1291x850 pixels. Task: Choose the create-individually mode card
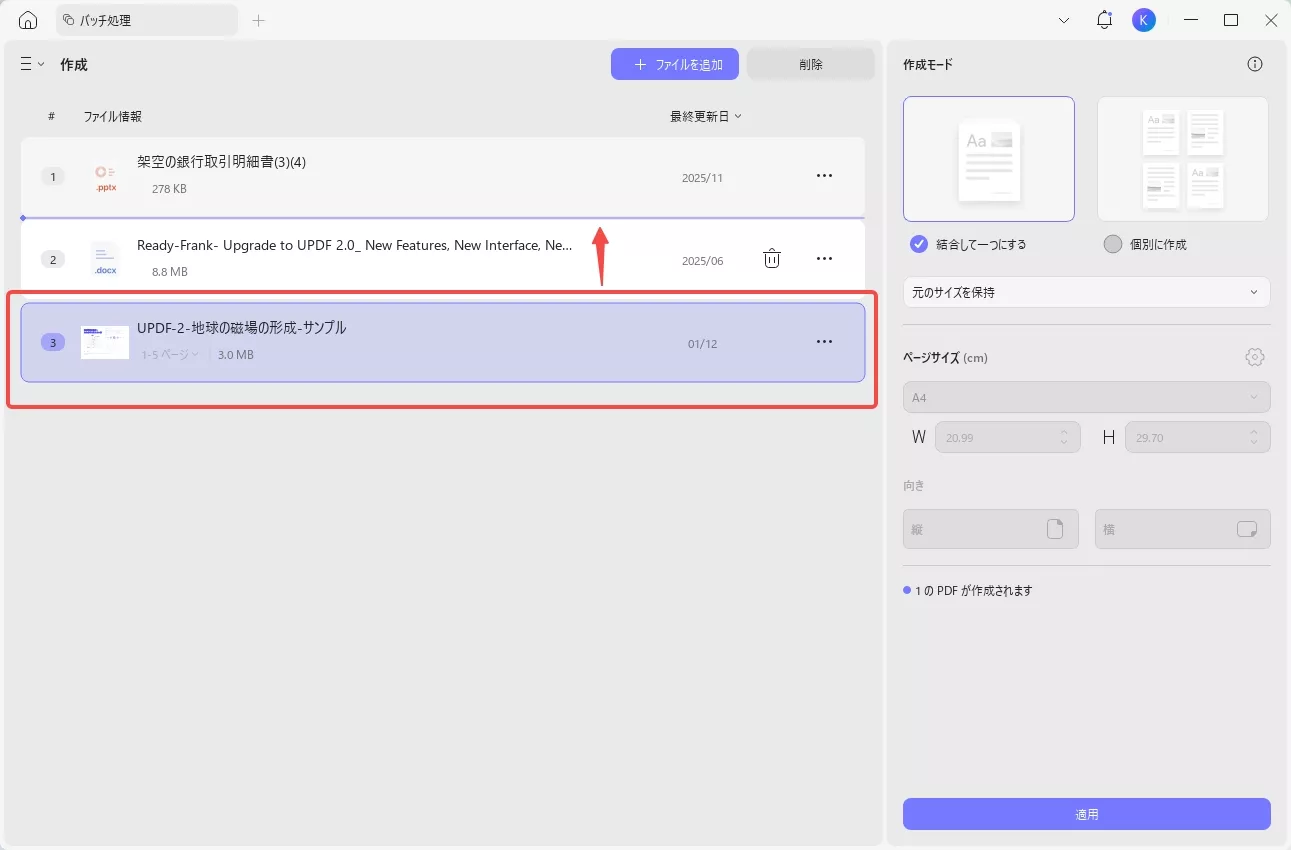point(1183,159)
